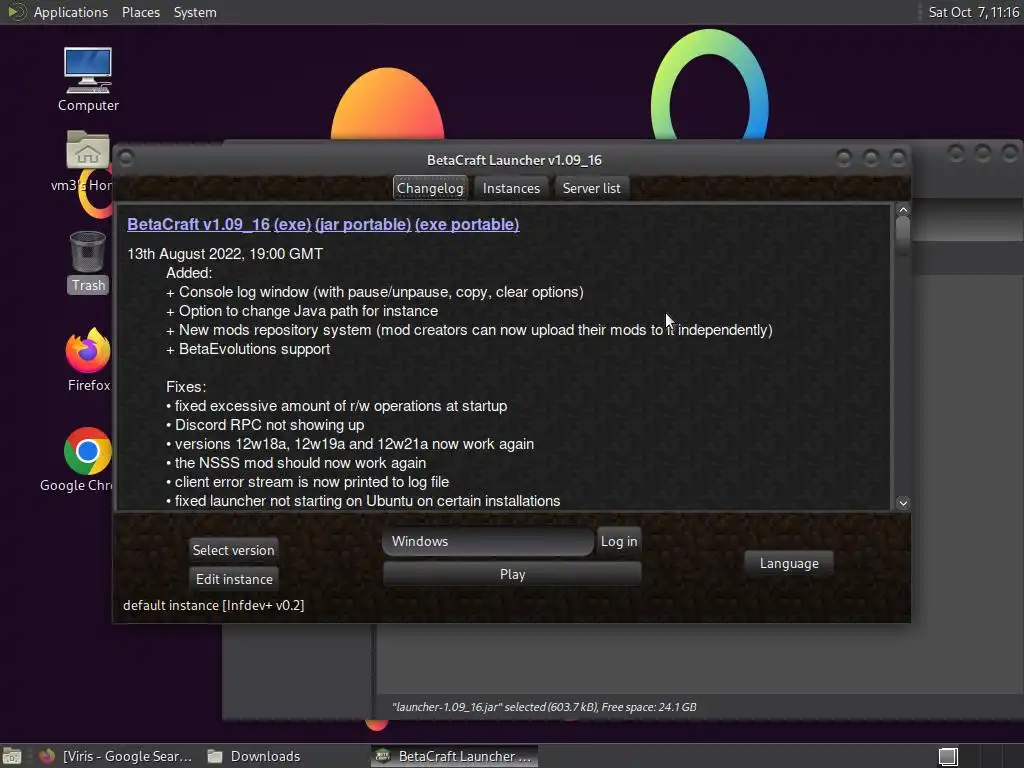Click the '13th August 2022, 19:00 GMT' date text
The height and width of the screenshot is (768, 1024).
tap(225, 254)
